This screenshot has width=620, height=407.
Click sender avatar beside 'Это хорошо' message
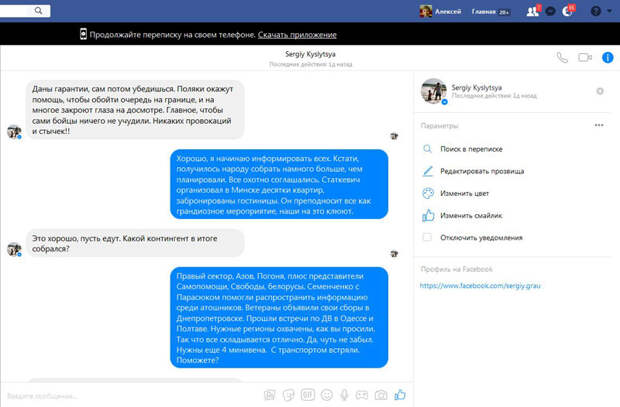click(x=14, y=249)
